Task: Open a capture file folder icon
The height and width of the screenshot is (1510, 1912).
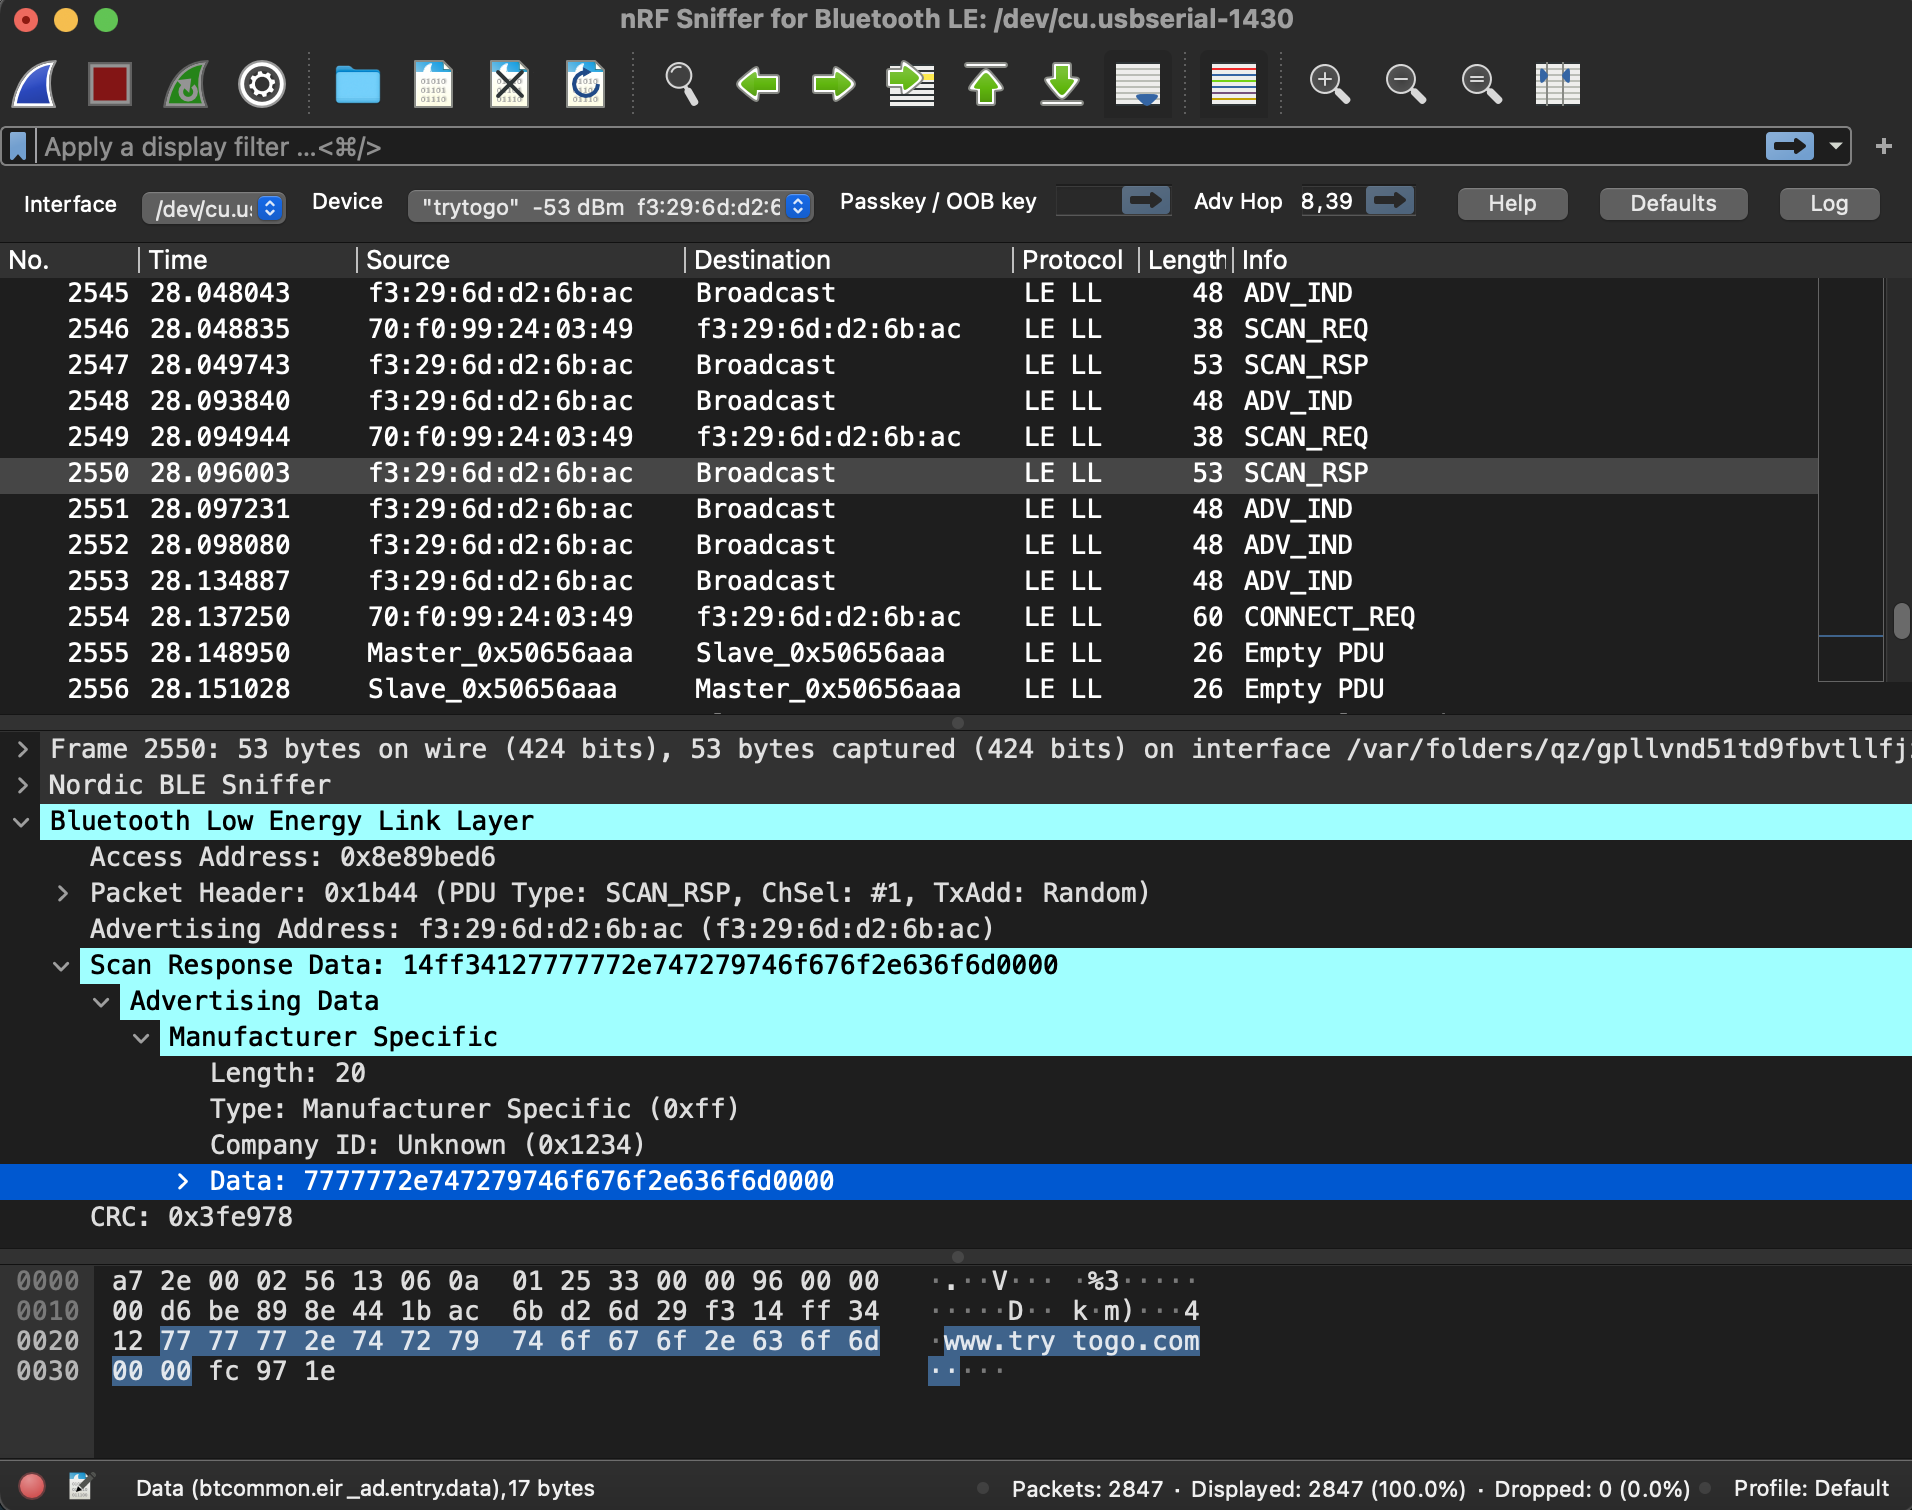Action: (357, 84)
